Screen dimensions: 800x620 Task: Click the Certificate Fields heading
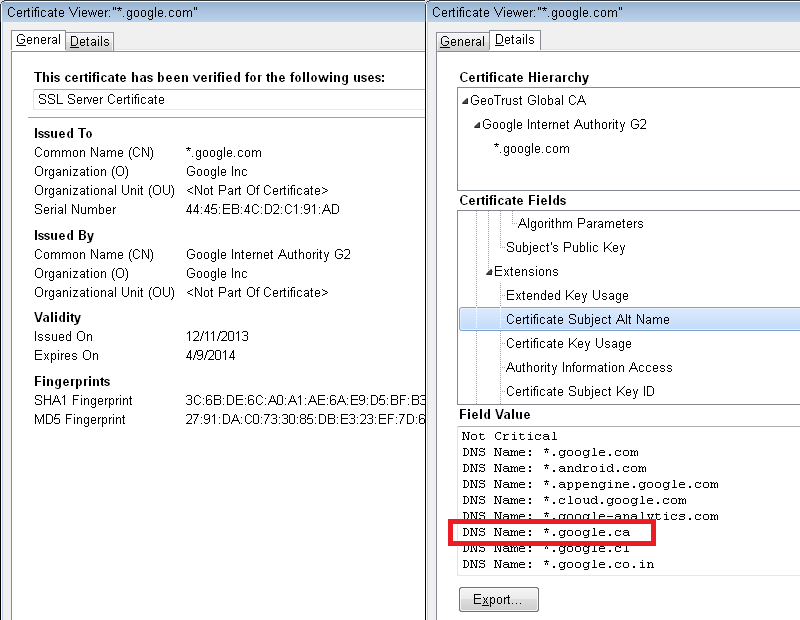click(513, 201)
